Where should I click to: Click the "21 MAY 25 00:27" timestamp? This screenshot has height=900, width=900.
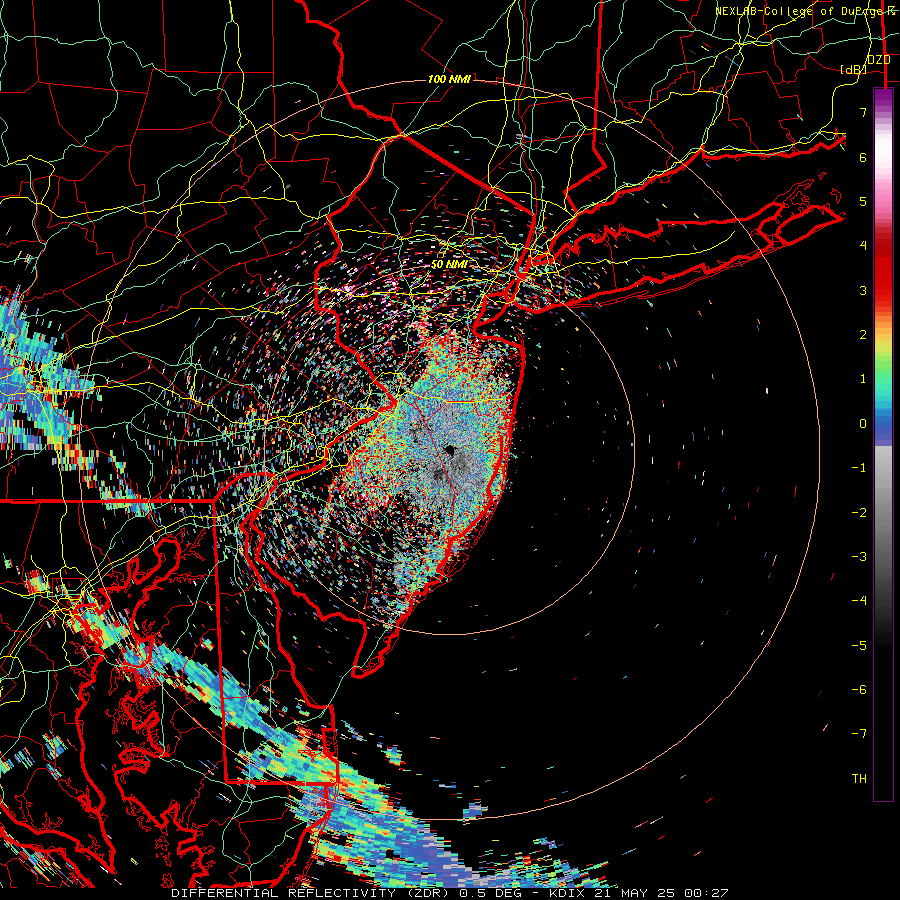(660, 893)
